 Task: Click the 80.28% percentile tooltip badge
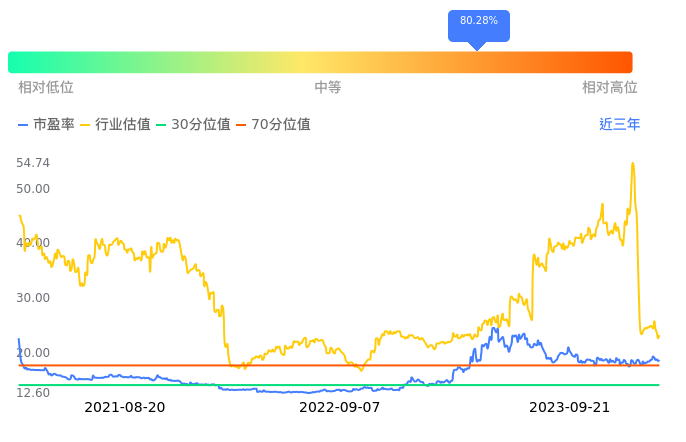pyautogui.click(x=478, y=22)
